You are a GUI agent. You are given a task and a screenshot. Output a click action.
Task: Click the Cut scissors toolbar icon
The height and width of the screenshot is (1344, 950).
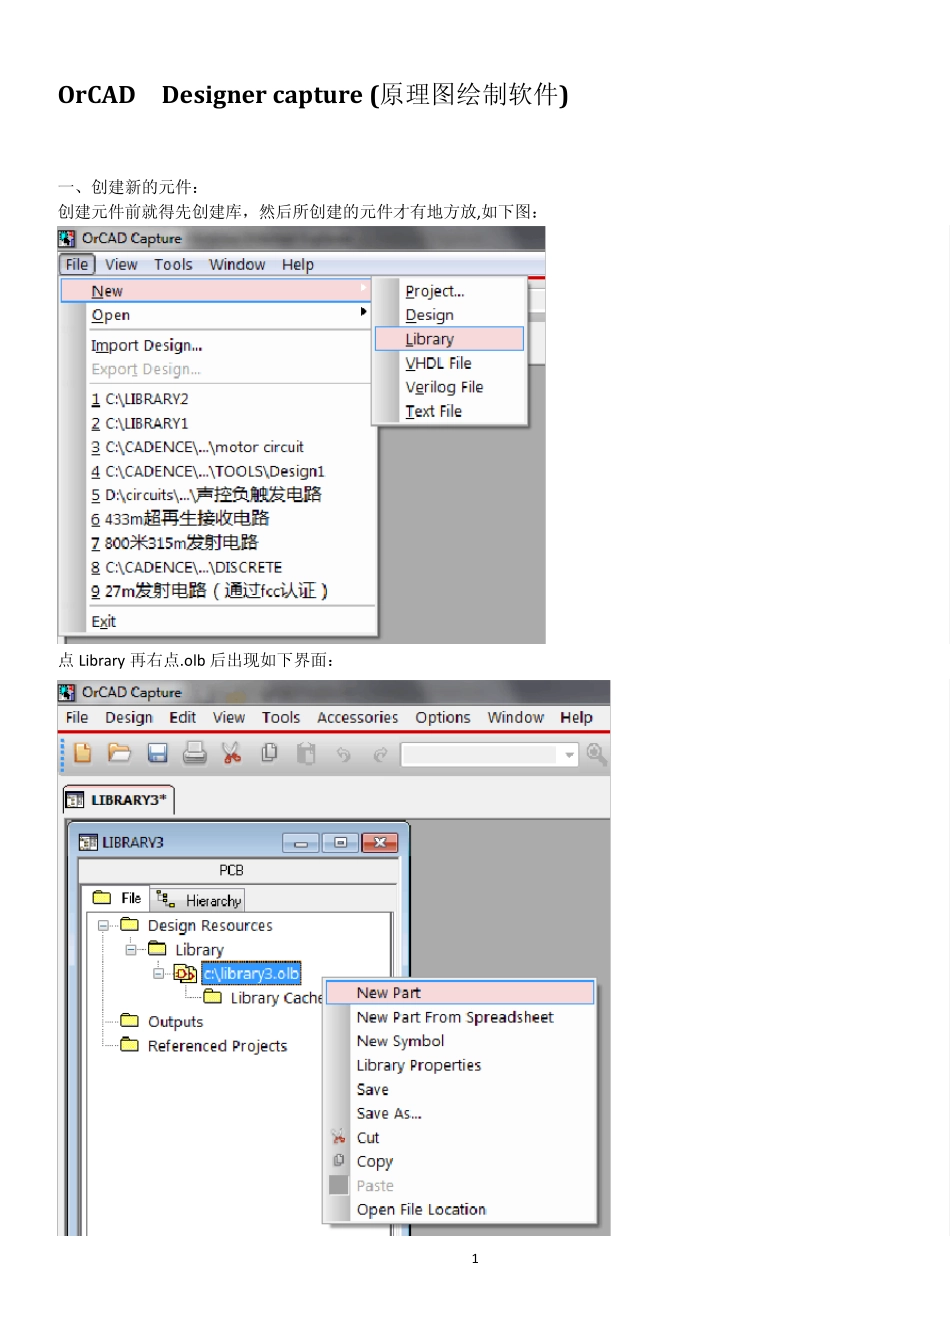tap(232, 753)
